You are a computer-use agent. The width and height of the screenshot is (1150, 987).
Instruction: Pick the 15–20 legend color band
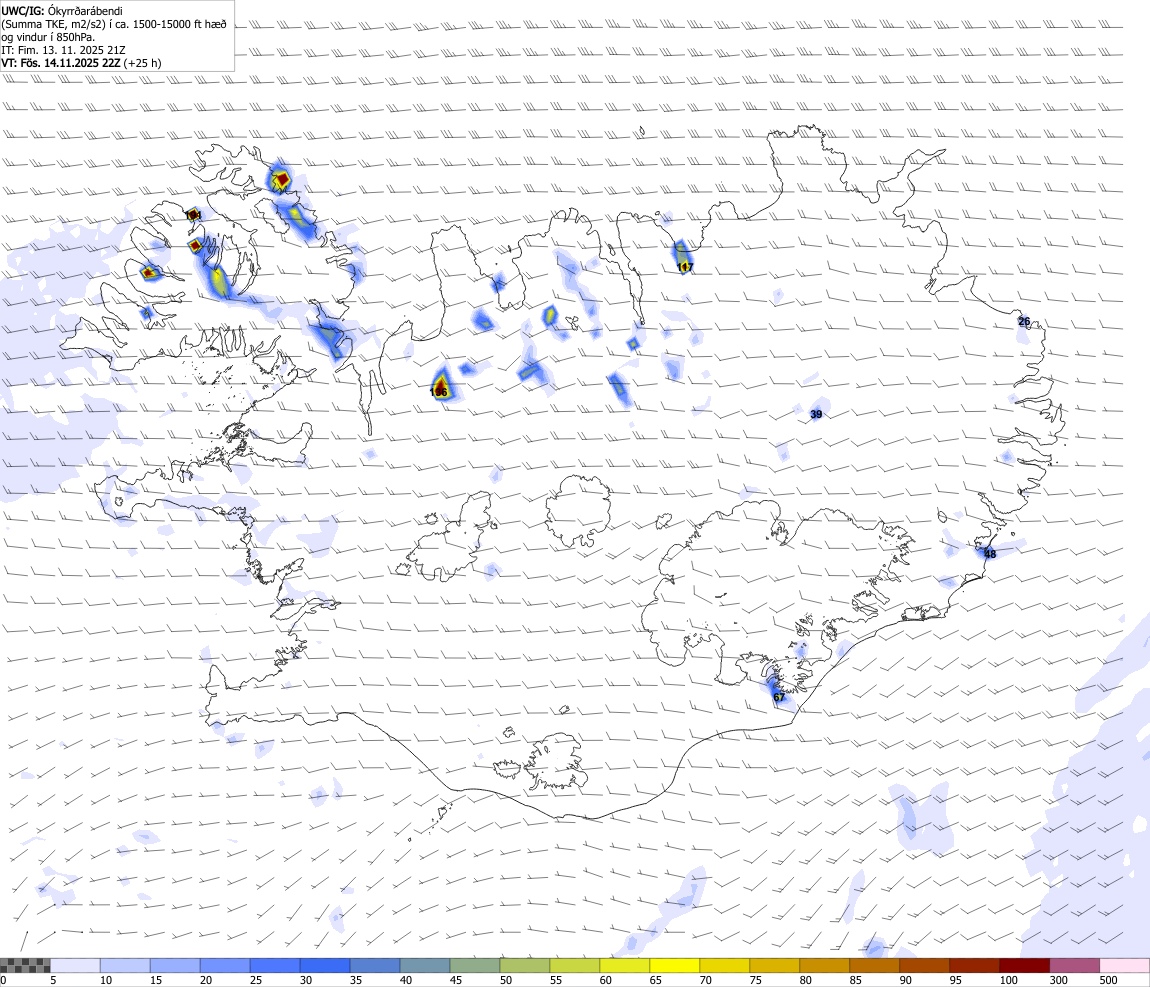[x=175, y=965]
